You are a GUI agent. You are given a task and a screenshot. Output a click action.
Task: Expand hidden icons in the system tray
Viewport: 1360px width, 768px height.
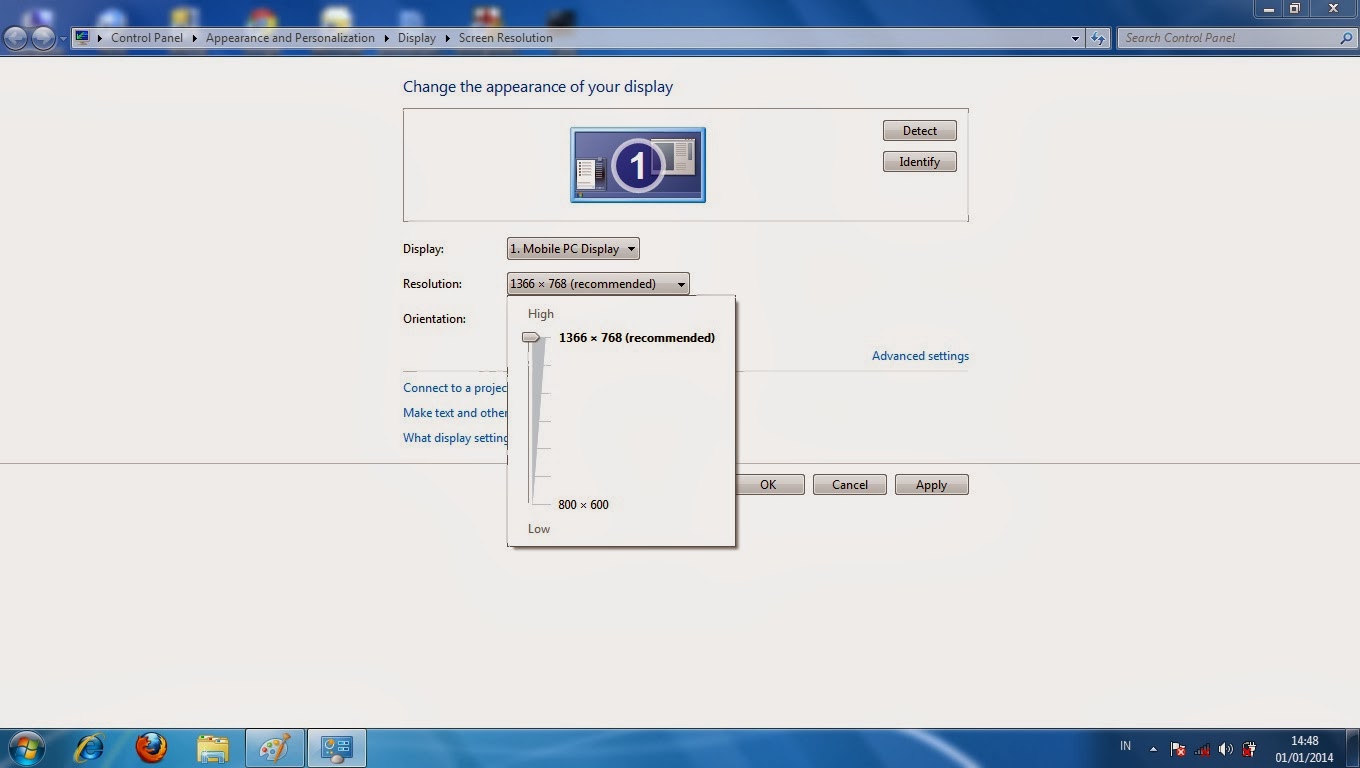coord(1153,747)
